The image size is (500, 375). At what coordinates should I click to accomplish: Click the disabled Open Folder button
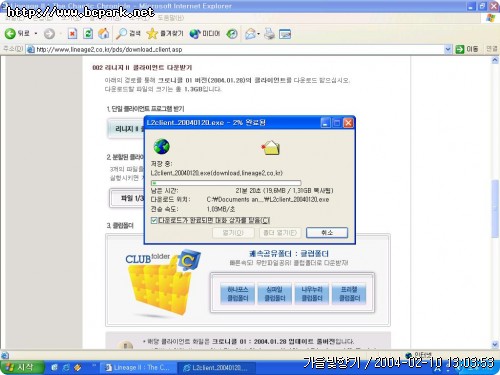pos(280,233)
